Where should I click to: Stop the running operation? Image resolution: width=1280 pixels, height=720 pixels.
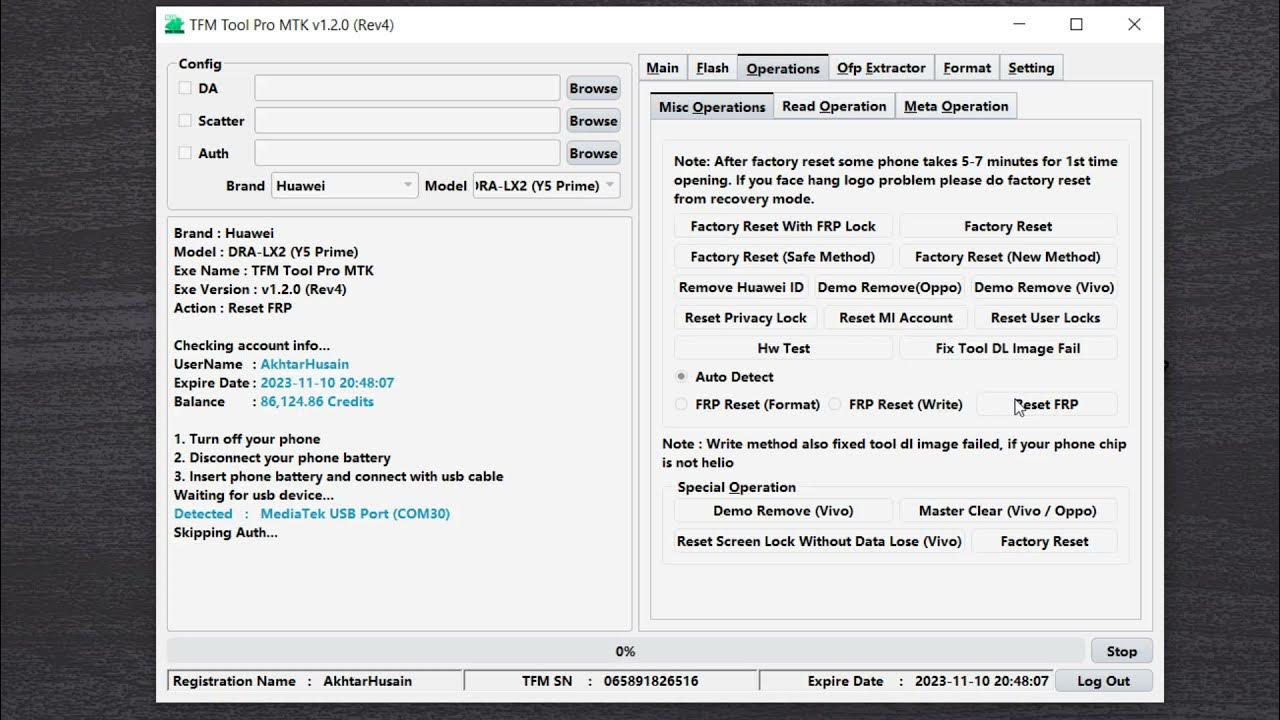(x=1122, y=651)
